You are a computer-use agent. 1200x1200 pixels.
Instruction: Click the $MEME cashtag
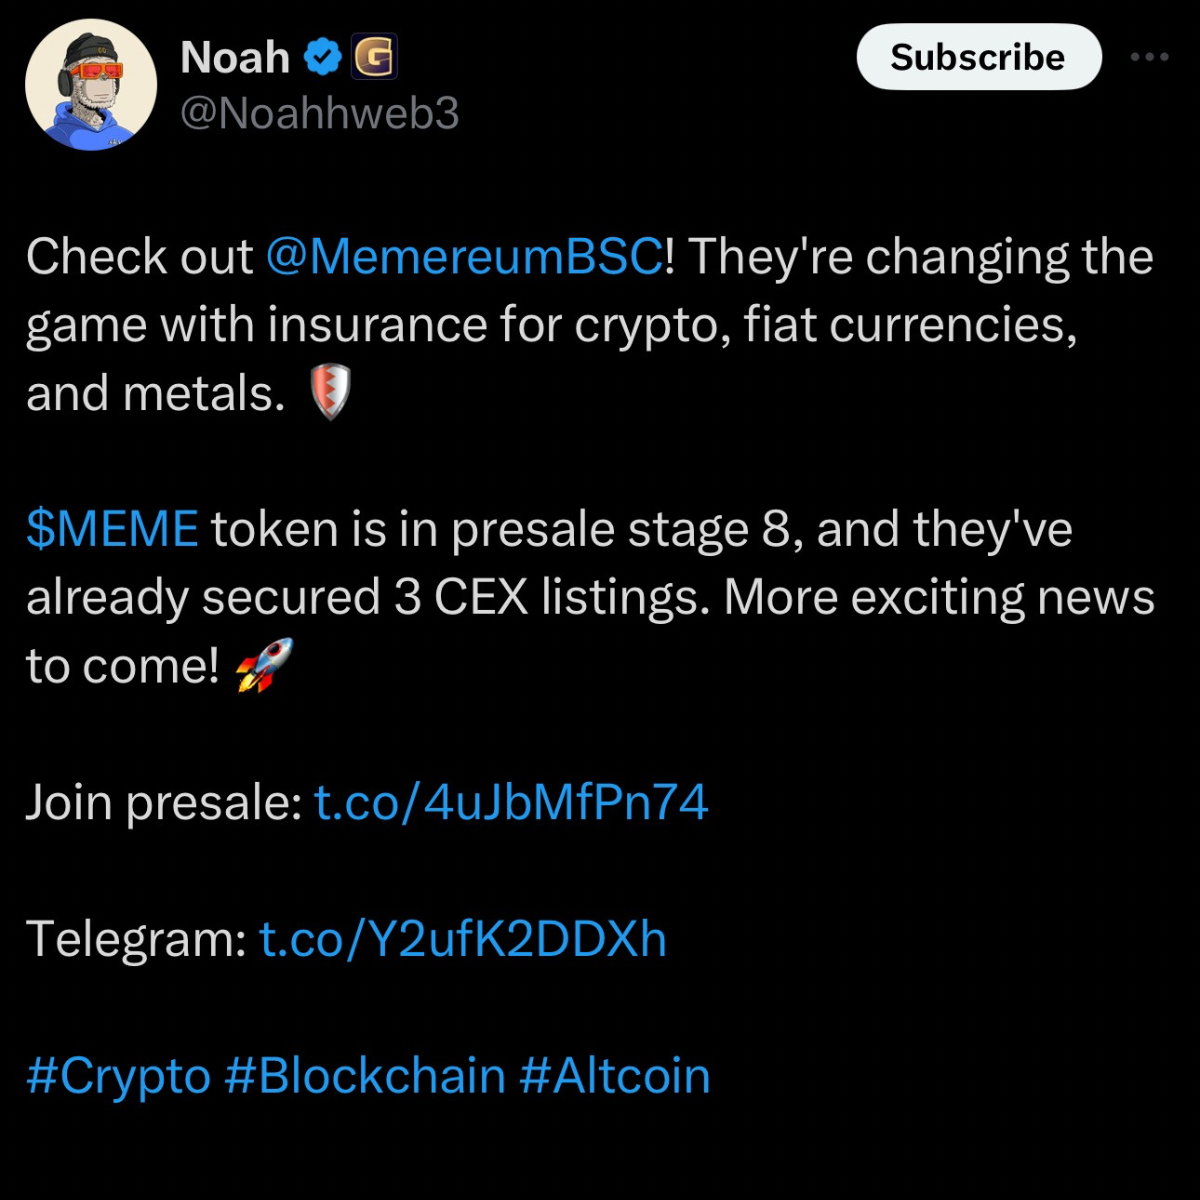[112, 529]
